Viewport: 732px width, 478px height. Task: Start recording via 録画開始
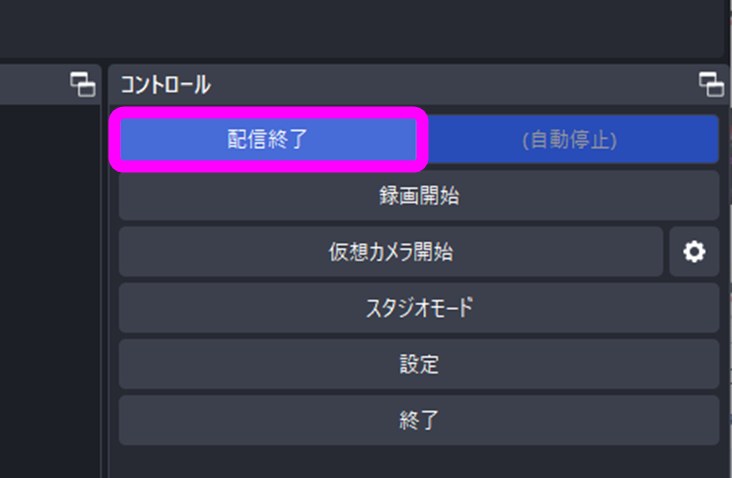click(419, 195)
